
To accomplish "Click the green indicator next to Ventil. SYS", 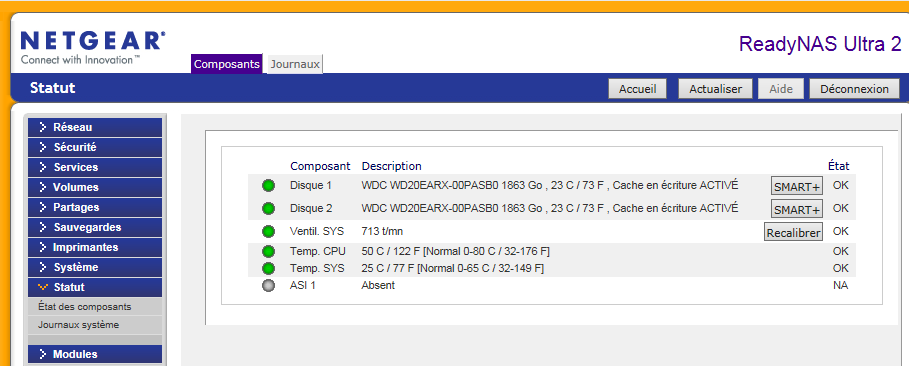I will point(268,231).
